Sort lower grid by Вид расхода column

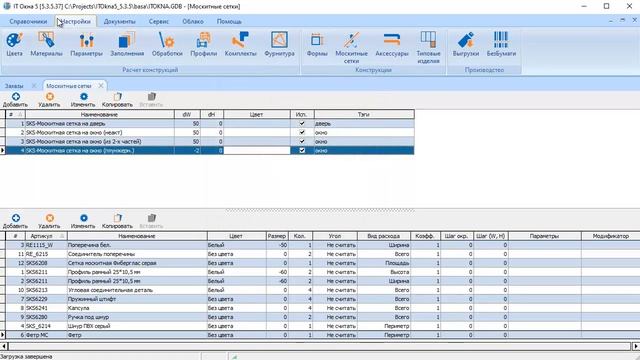384,236
